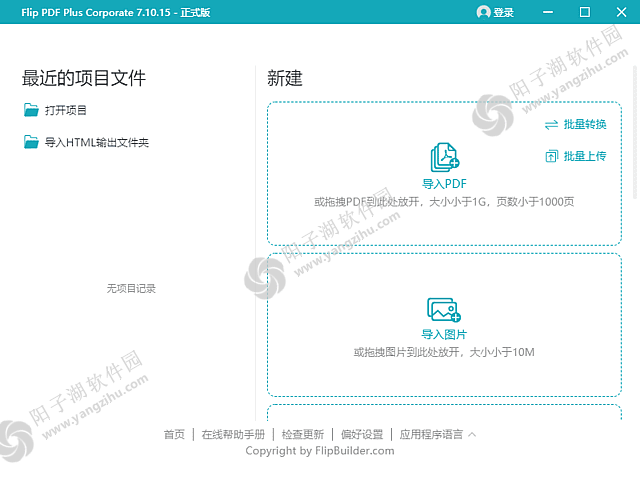
Task: Close the Flip PDF Plus window
Action: (x=621, y=12)
